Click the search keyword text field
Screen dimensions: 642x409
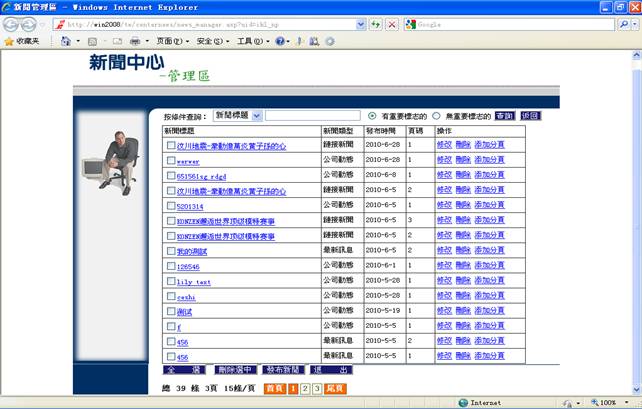312,116
